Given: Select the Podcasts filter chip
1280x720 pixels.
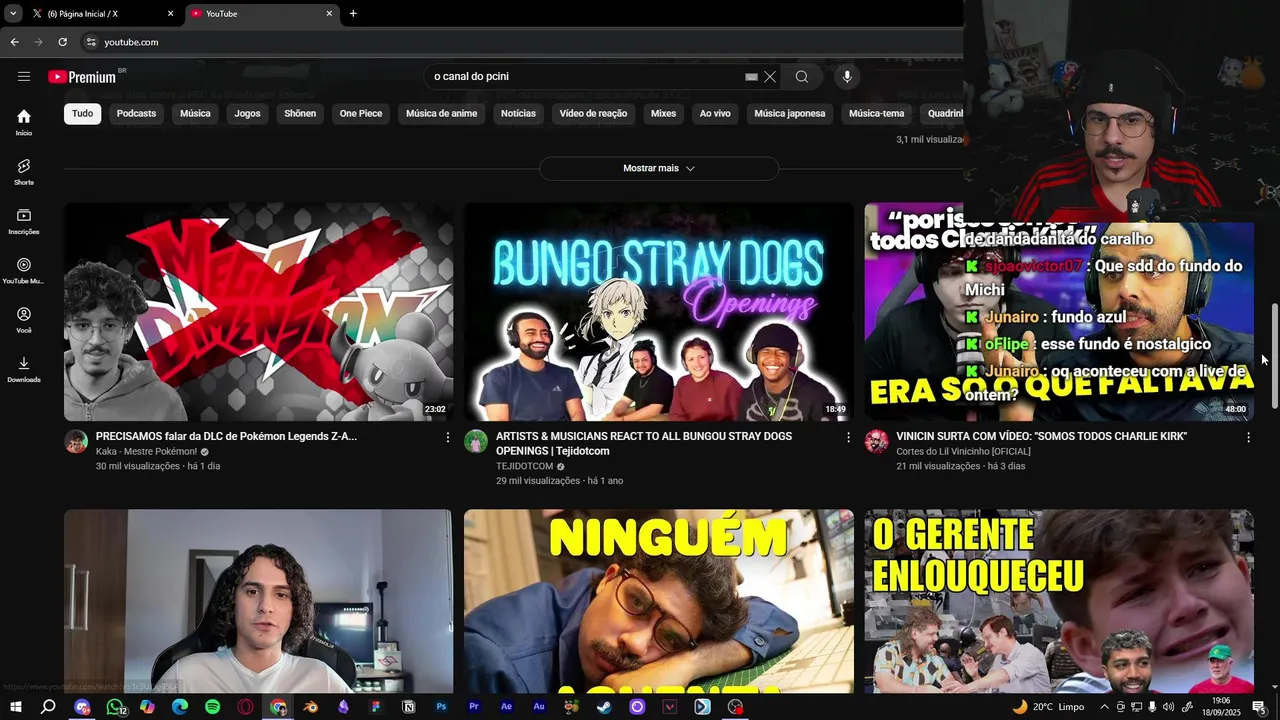Looking at the screenshot, I should 136,114.
